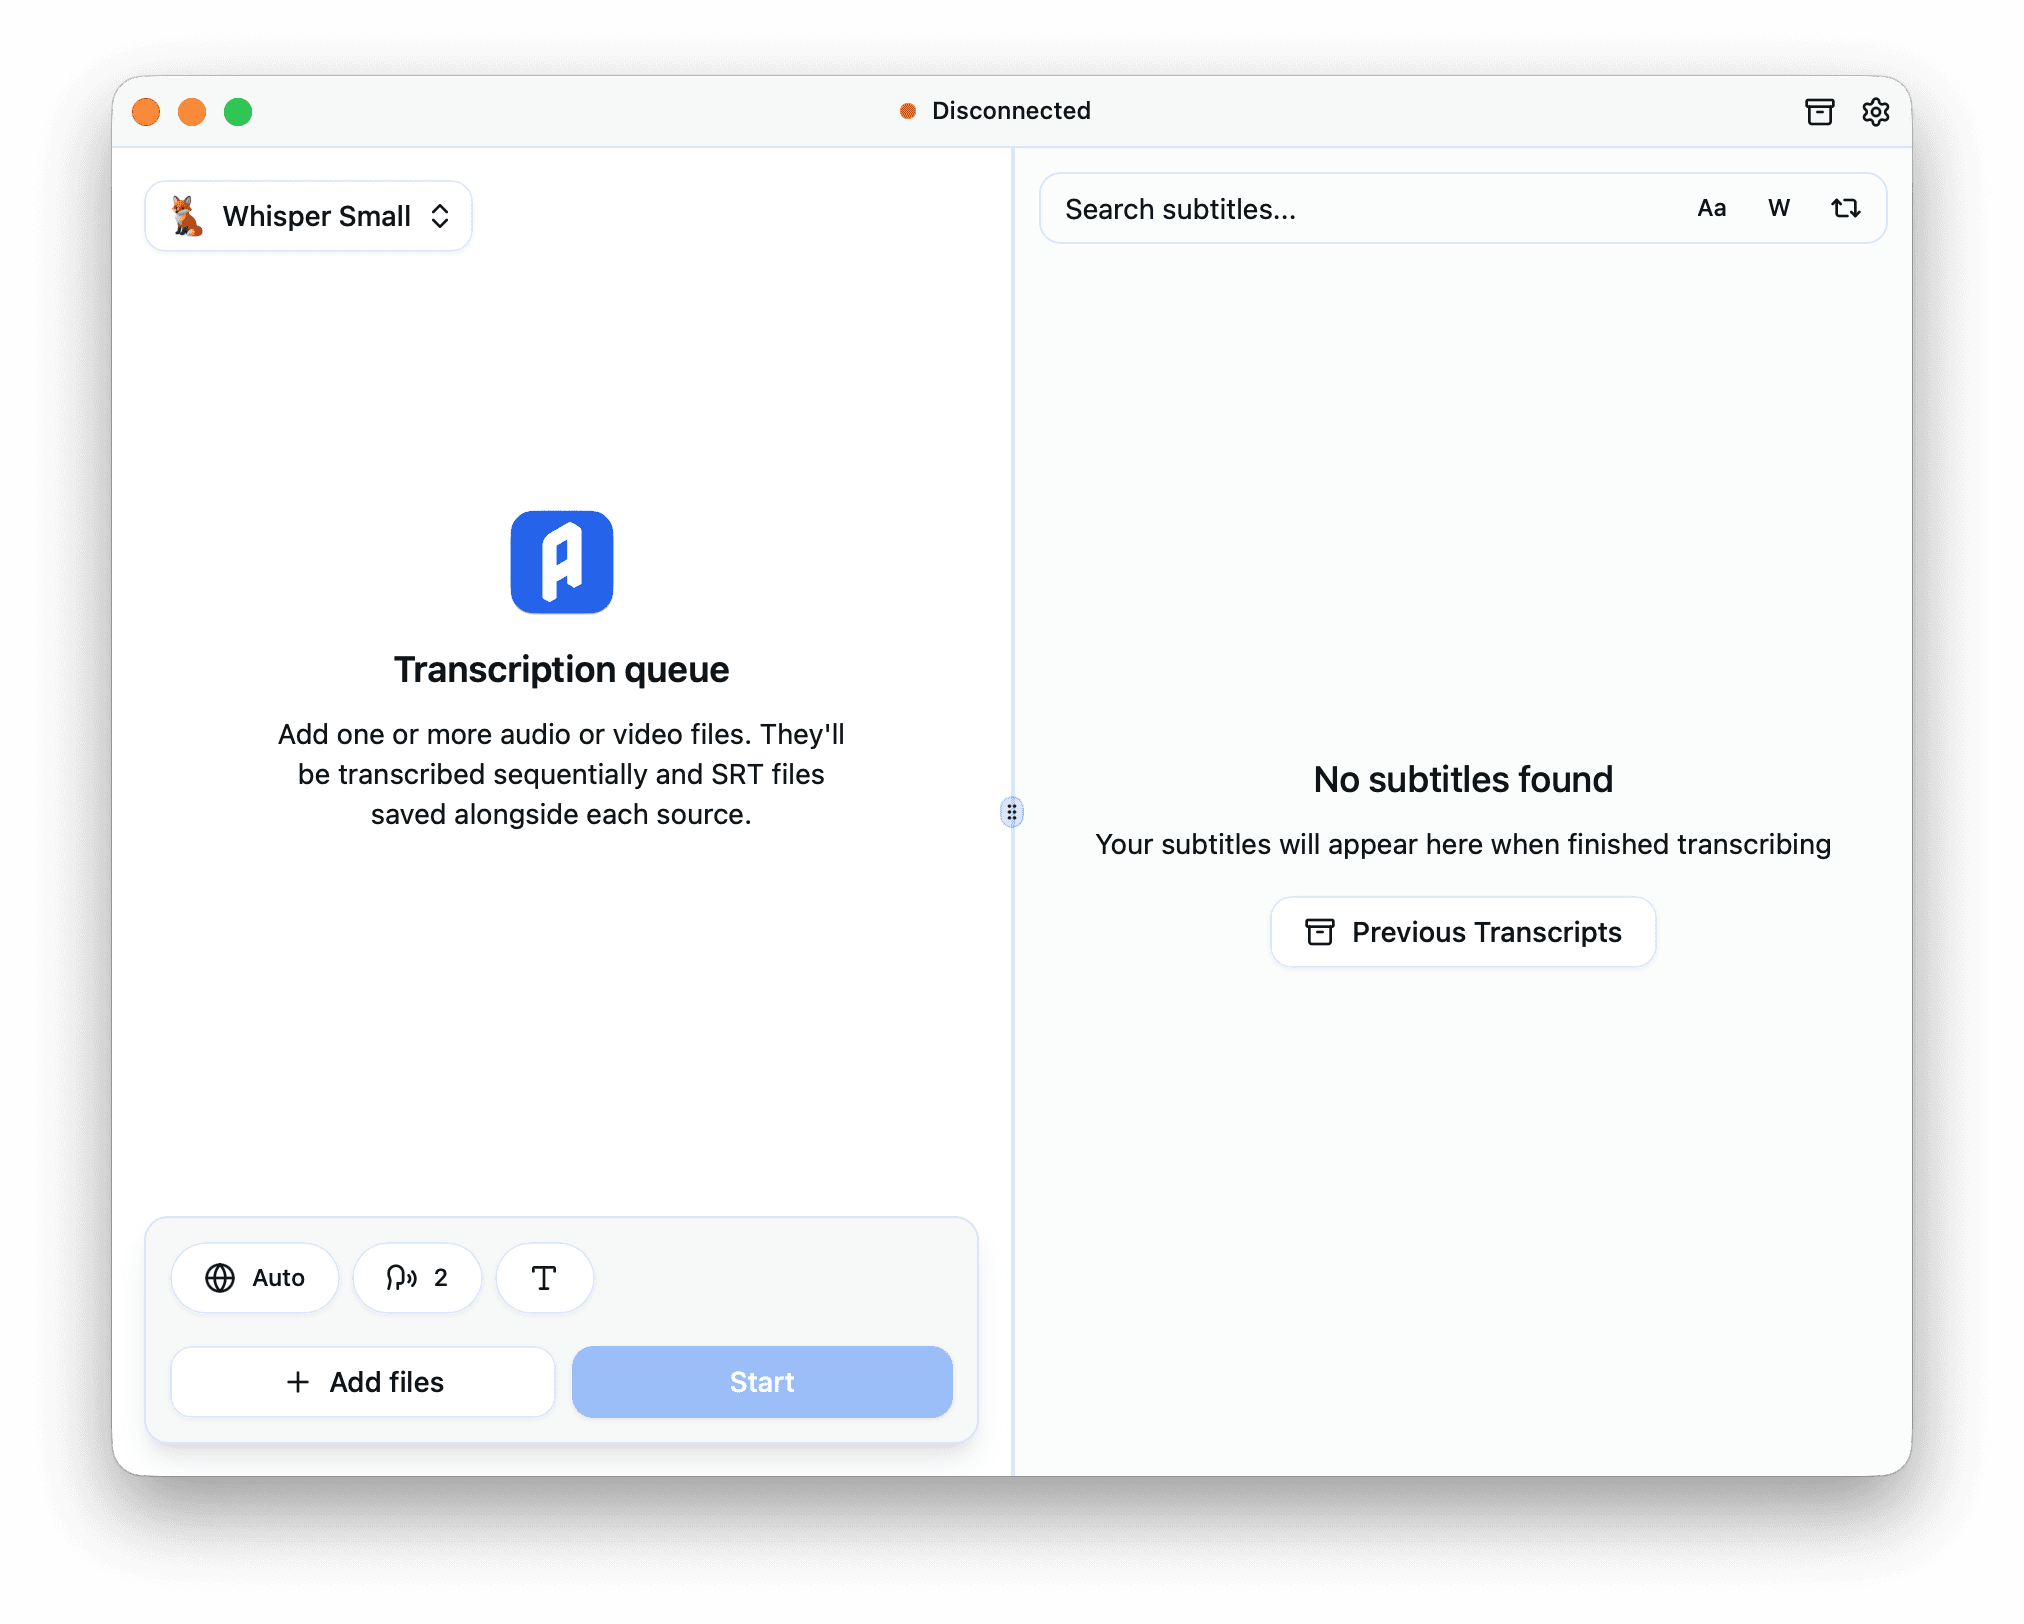Toggle match case (Aa) search option
The height and width of the screenshot is (1624, 2024).
(x=1711, y=208)
